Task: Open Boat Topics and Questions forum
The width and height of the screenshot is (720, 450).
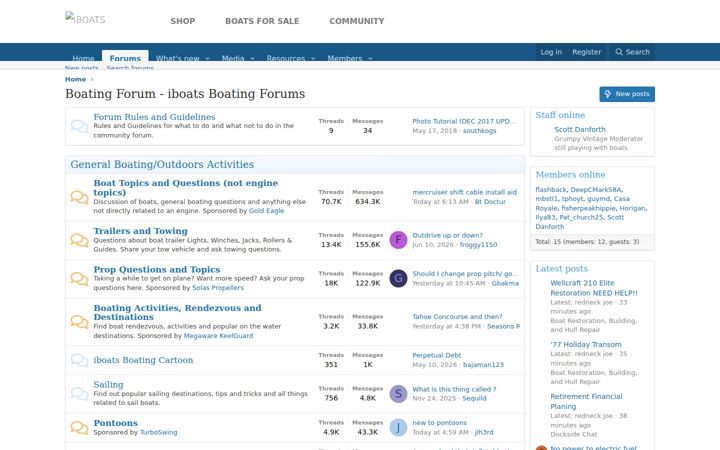Action: pos(186,187)
